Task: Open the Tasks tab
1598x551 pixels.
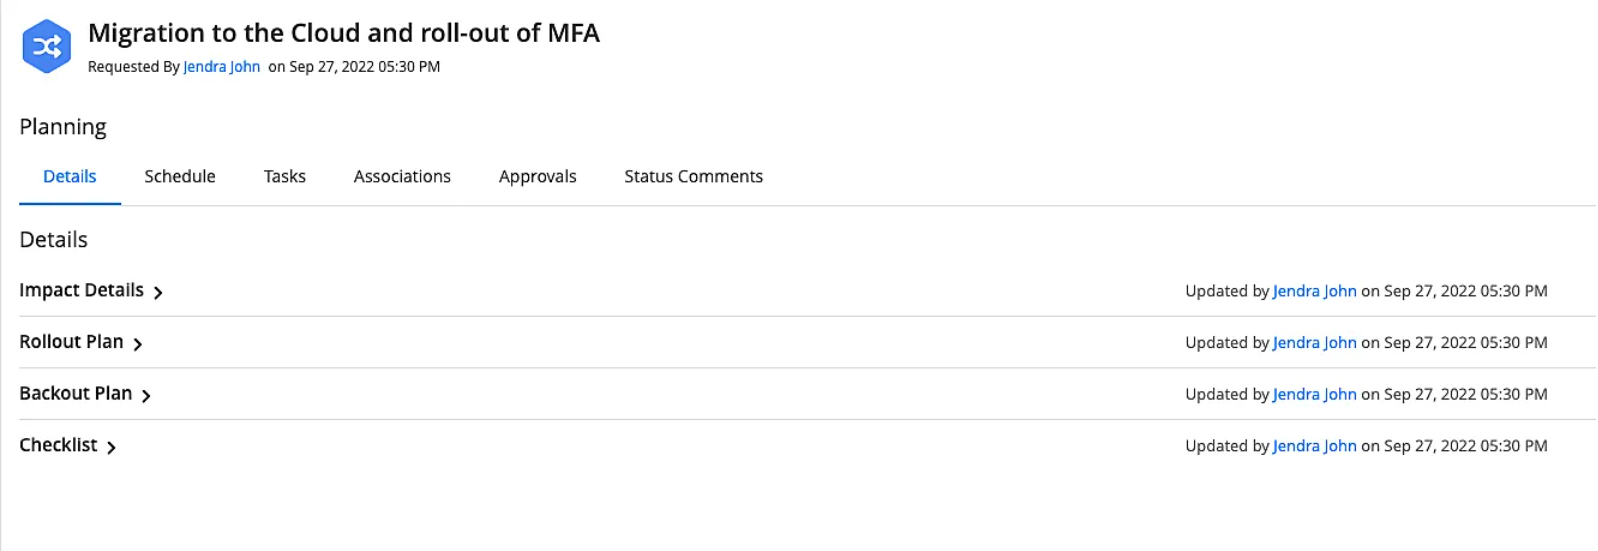Action: coord(285,177)
